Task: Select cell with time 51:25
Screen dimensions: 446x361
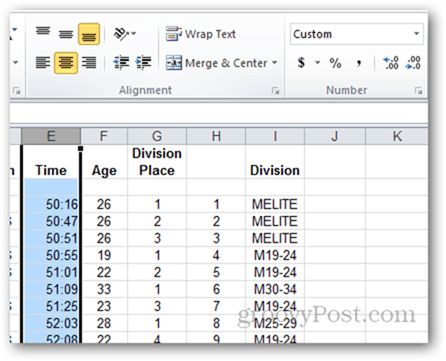Action: pos(51,306)
